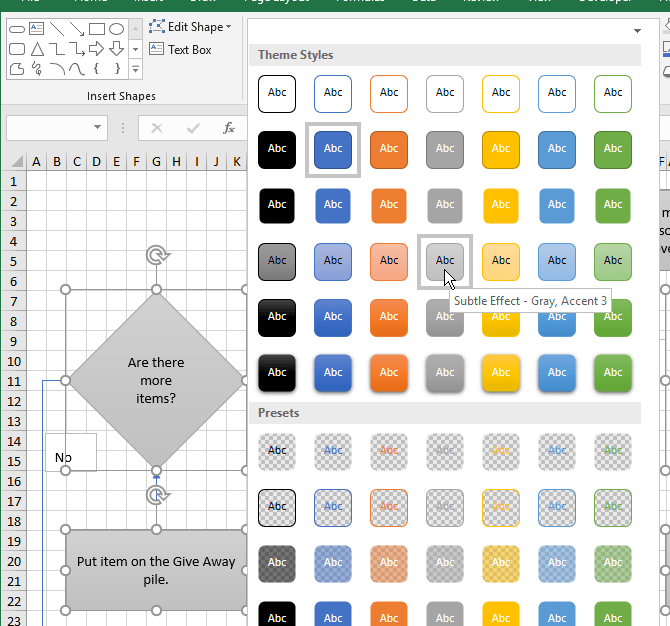Screen dimensions: 670x626
Task: Select the Oval shape in Insert Shapes
Action: pyautogui.click(x=116, y=29)
